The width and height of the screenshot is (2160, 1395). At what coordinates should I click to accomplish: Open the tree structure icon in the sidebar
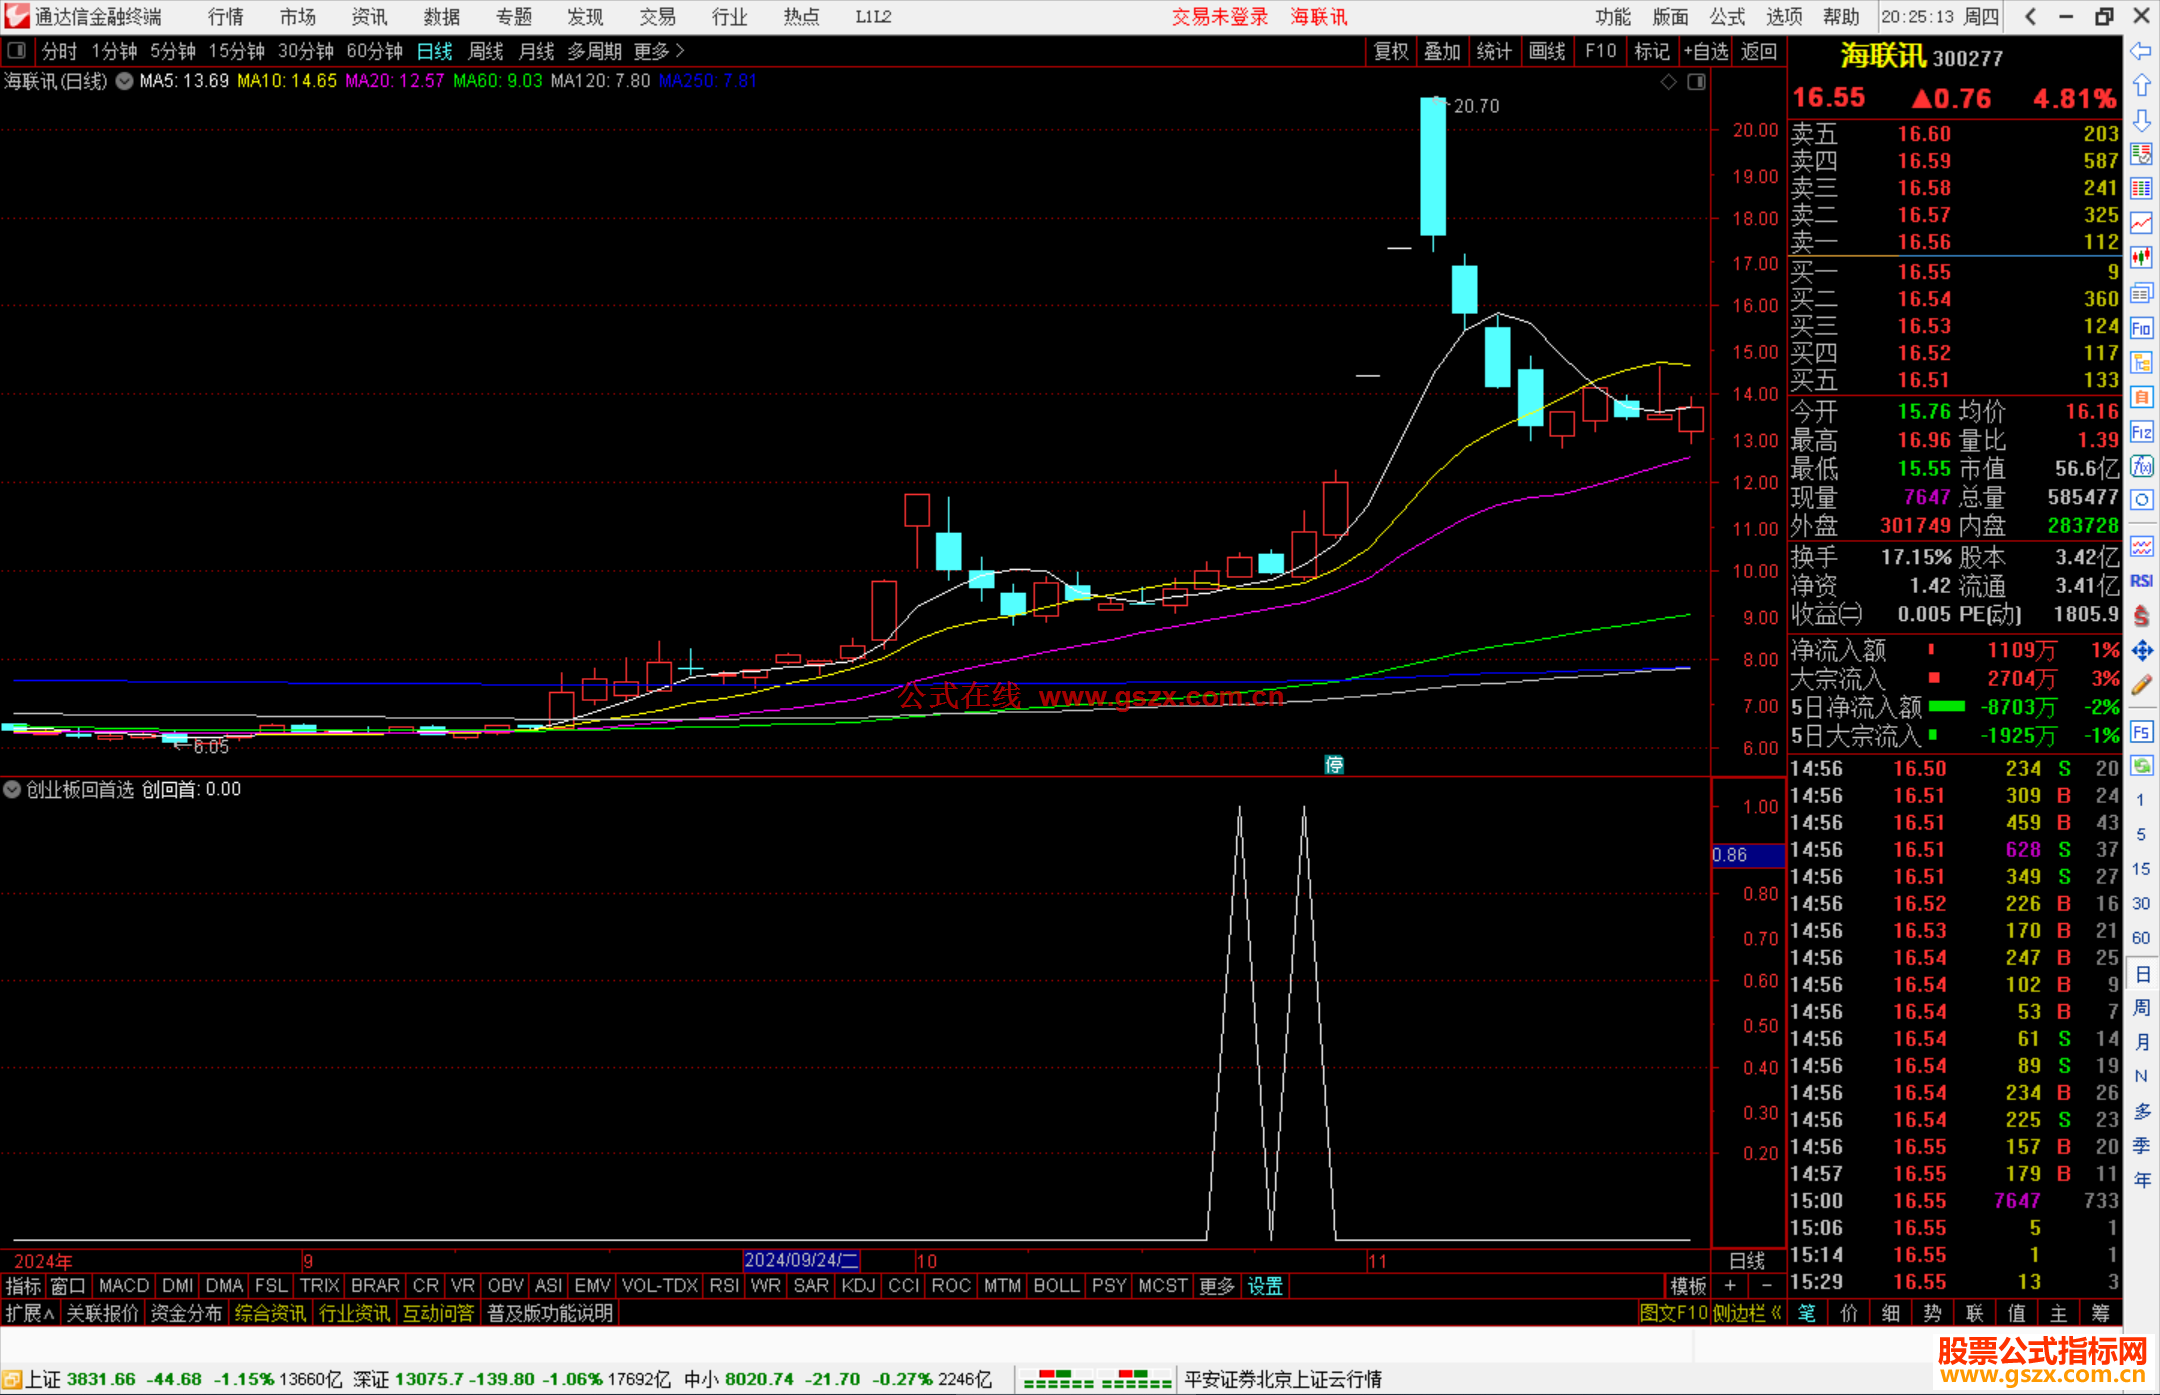coord(2141,363)
